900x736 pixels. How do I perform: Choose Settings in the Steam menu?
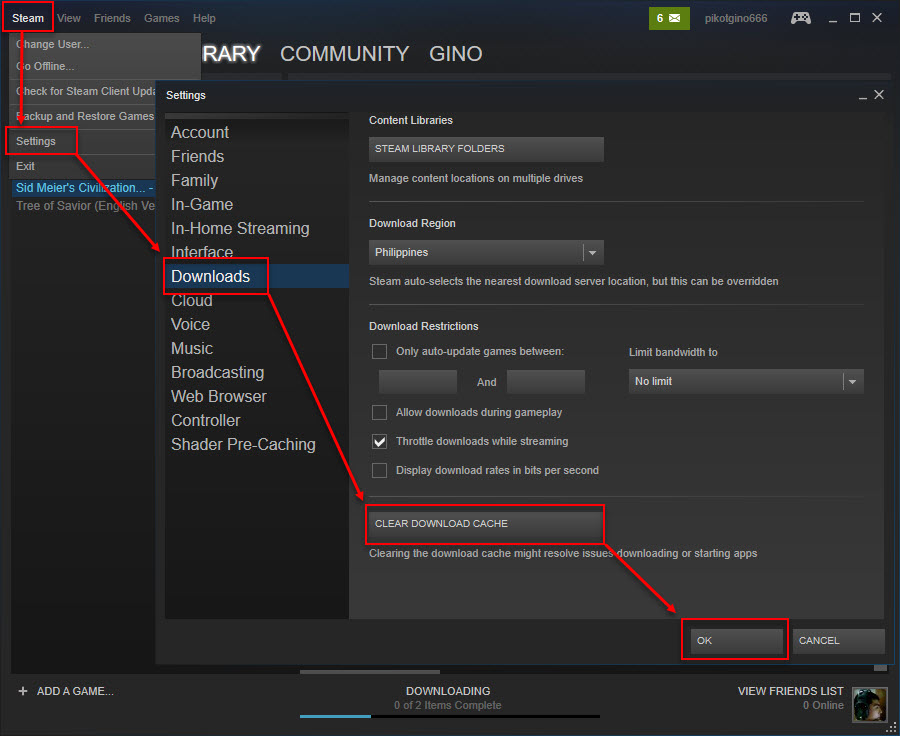pos(83,141)
